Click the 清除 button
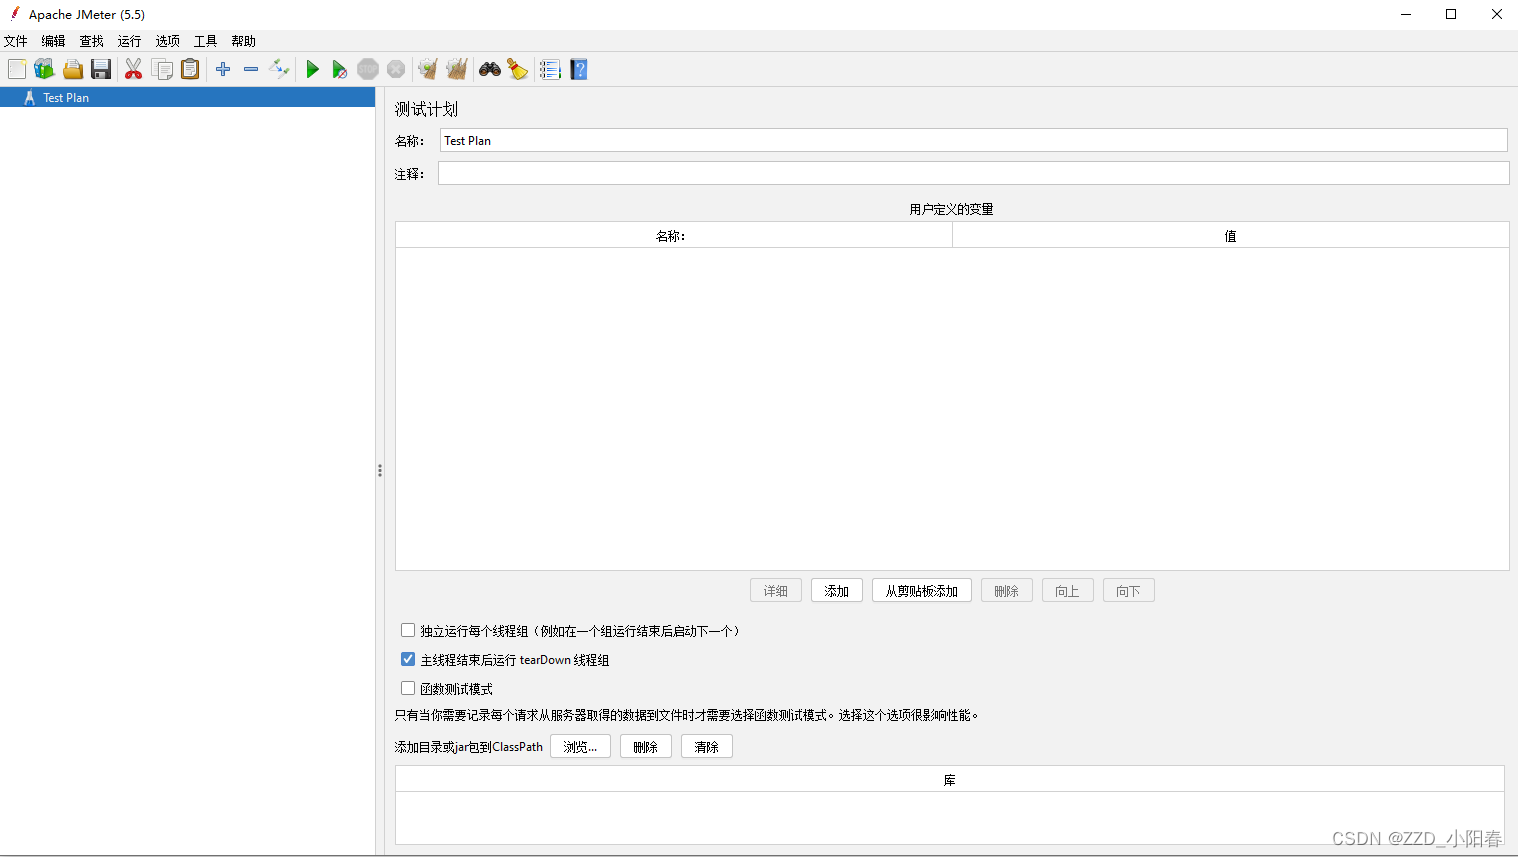Viewport: 1518px width, 857px height. tap(707, 747)
